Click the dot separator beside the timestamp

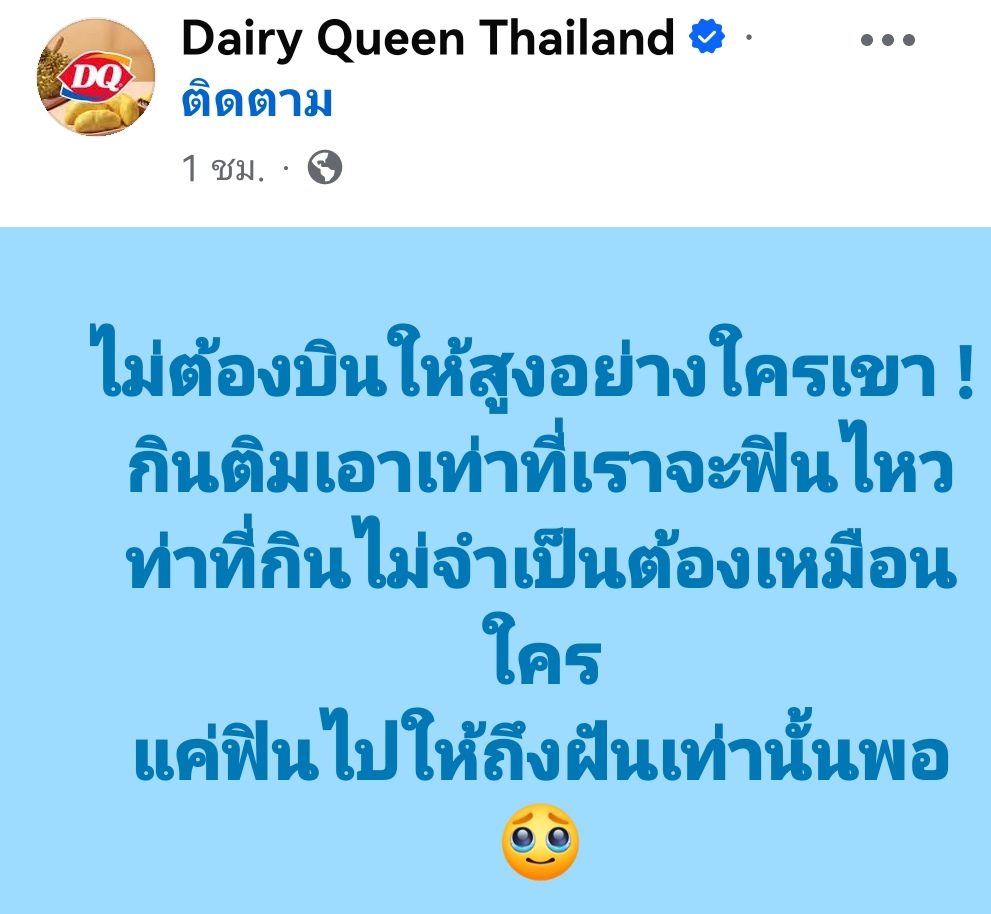[286, 168]
